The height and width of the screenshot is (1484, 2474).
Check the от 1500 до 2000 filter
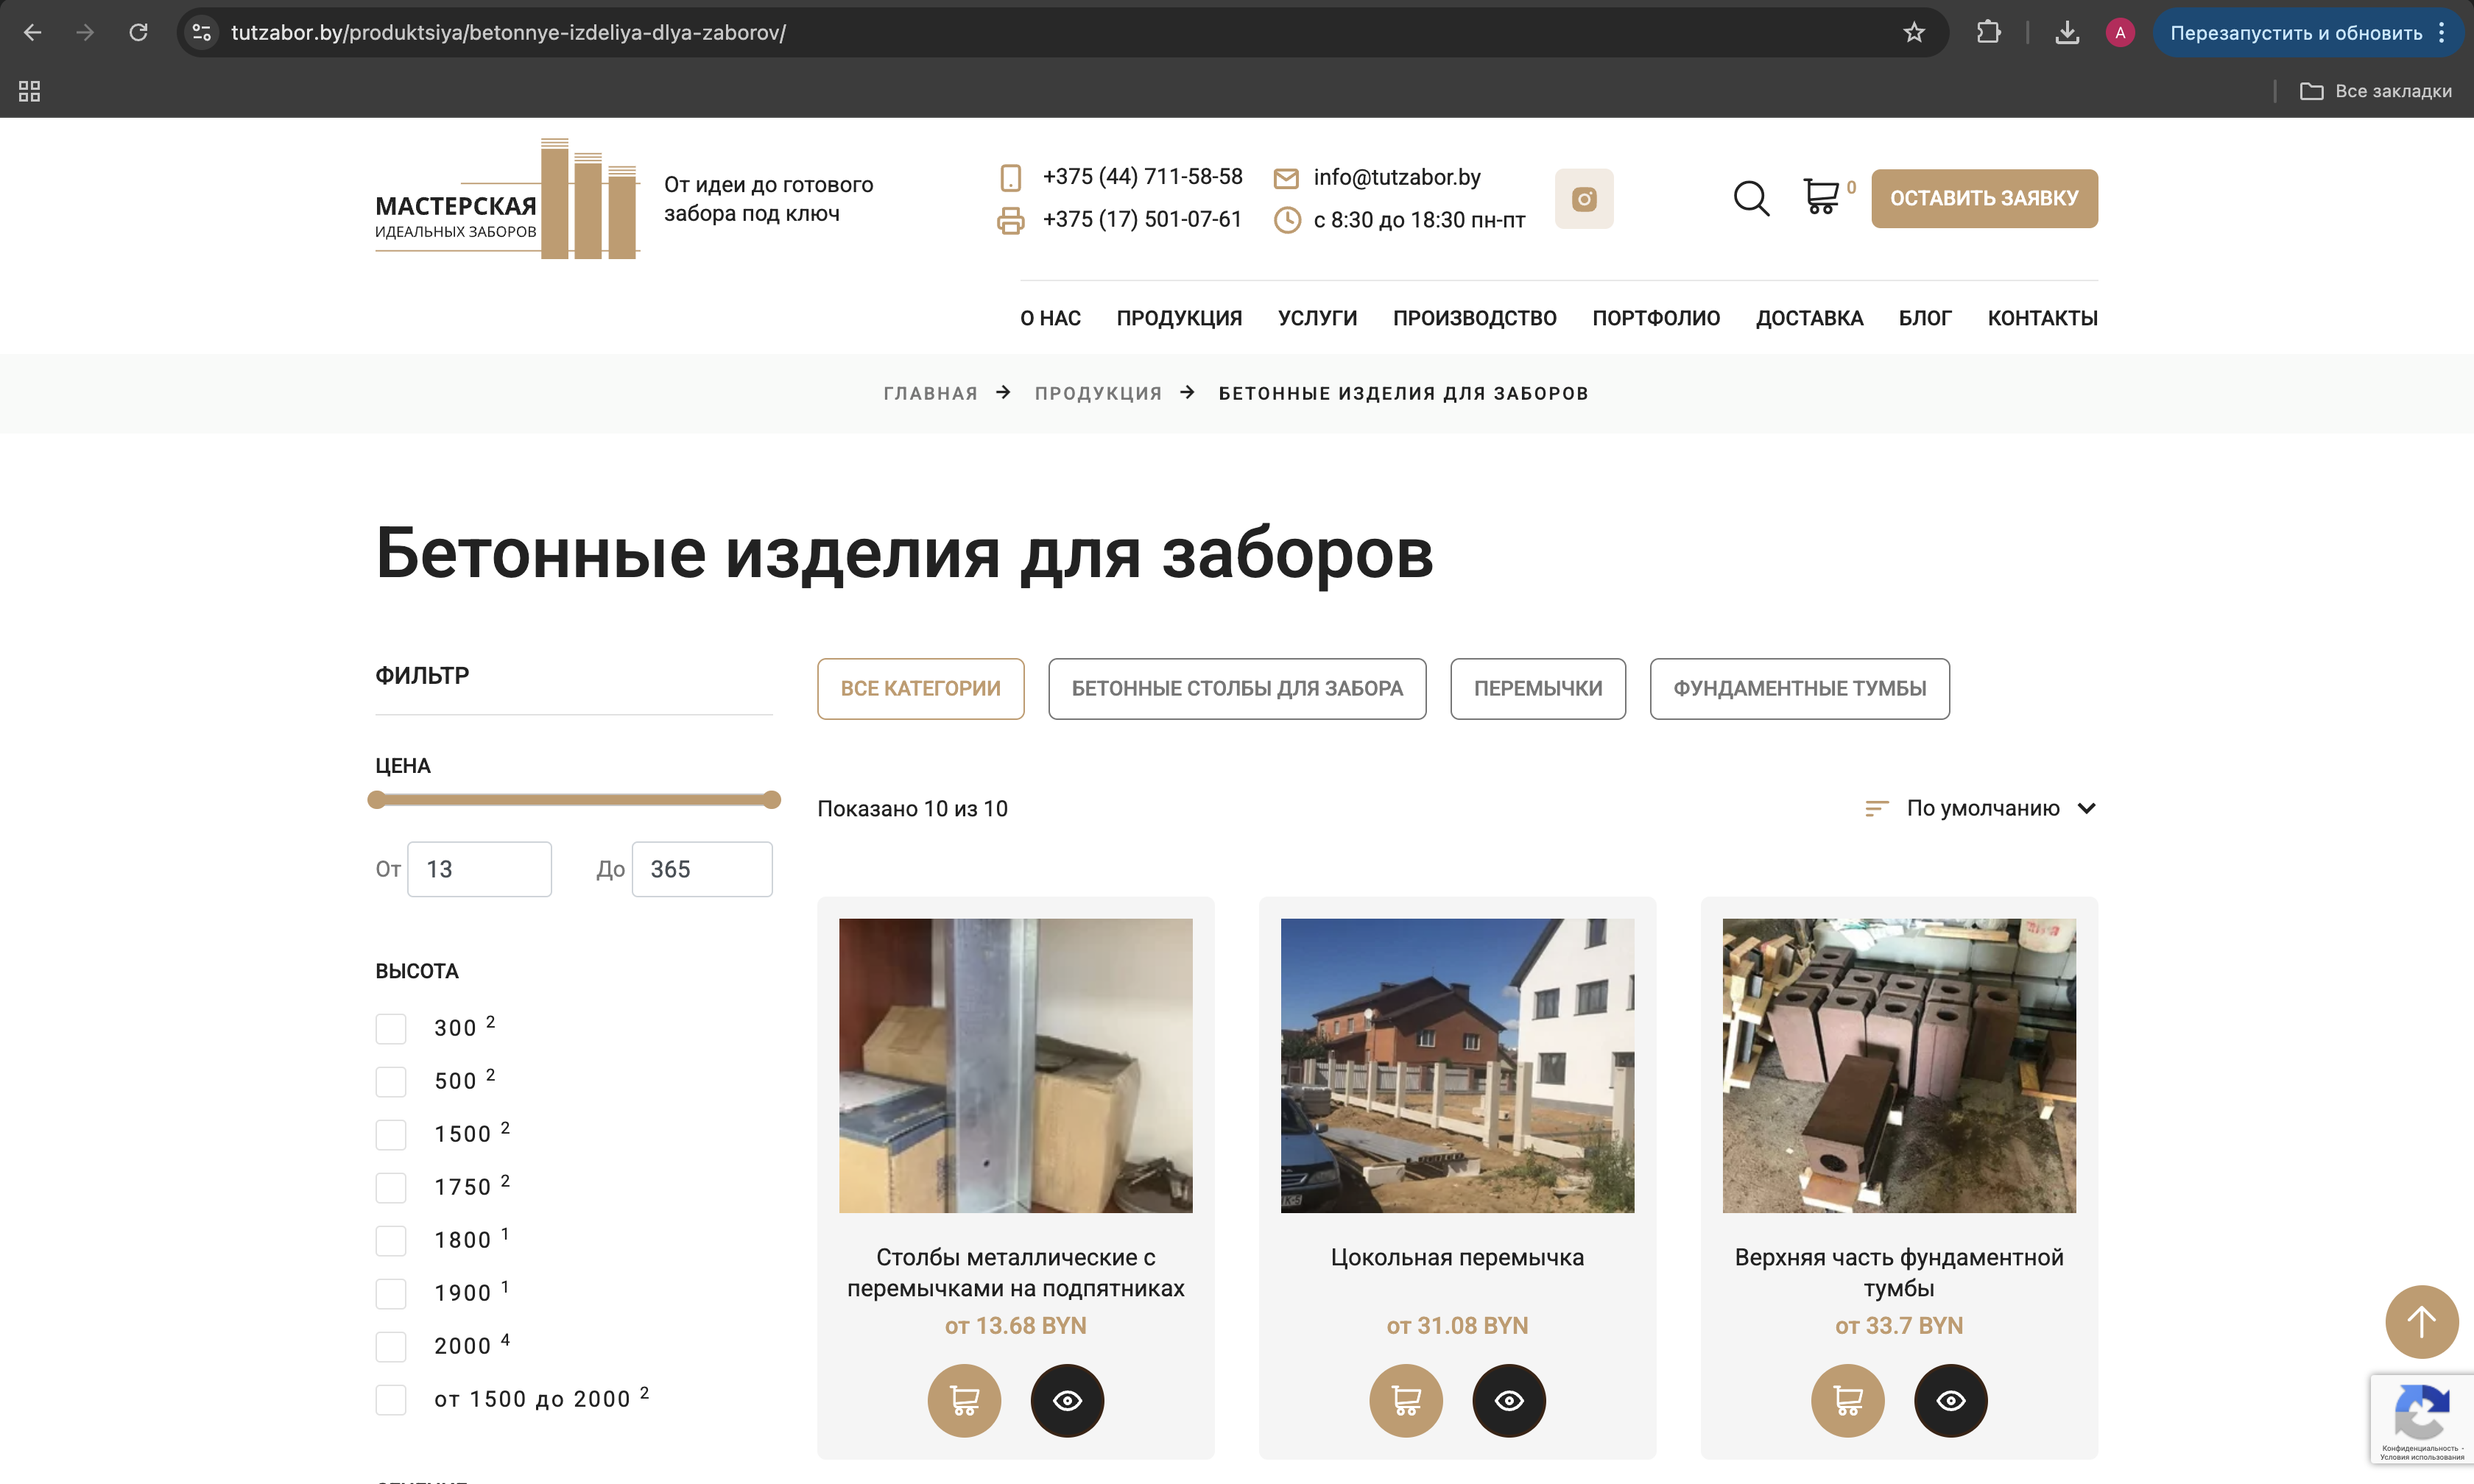coord(391,1400)
